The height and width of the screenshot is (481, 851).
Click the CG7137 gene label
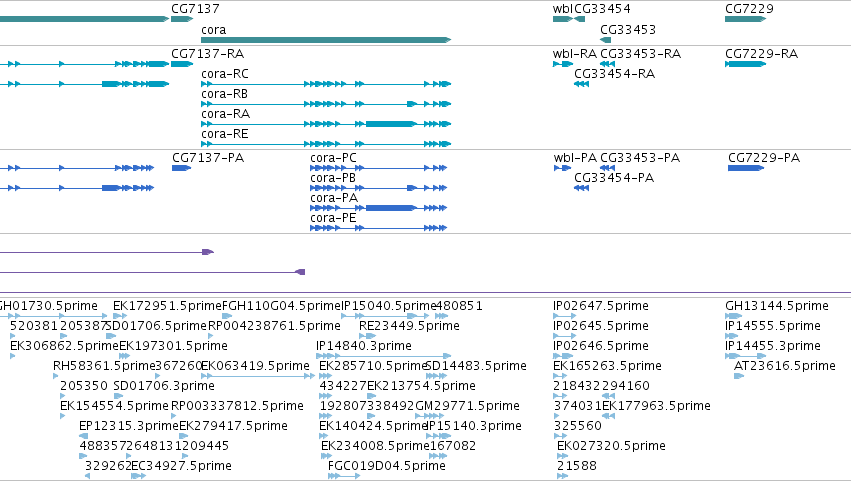point(195,9)
